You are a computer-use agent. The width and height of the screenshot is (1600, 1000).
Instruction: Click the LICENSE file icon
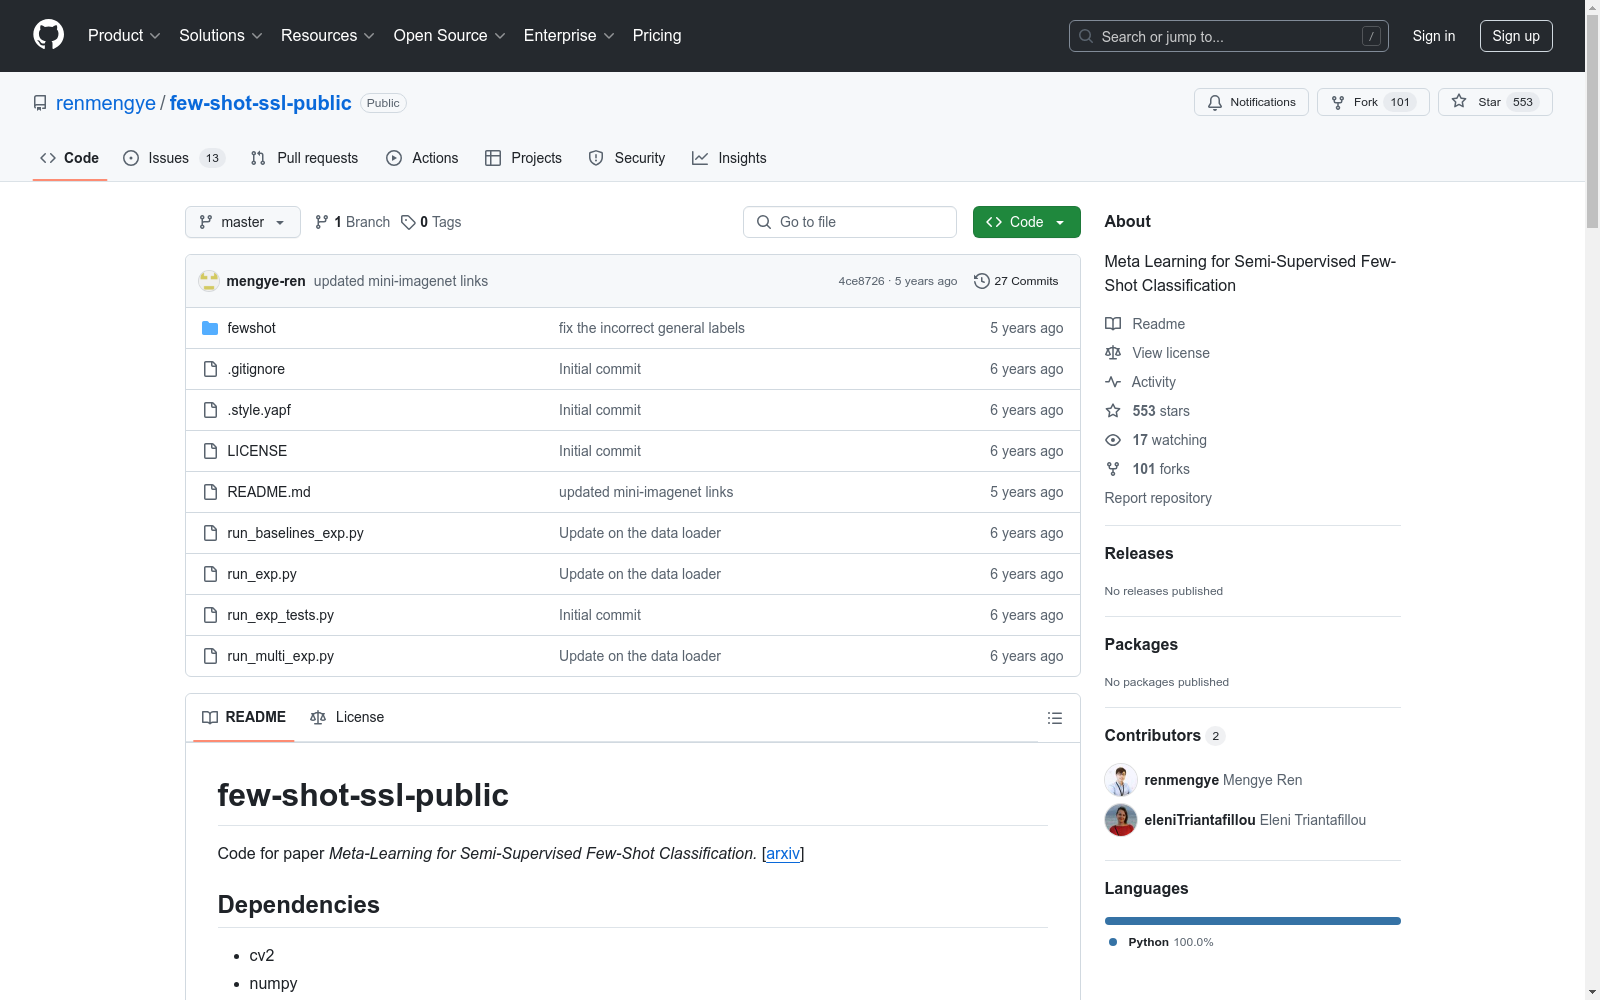coord(210,451)
